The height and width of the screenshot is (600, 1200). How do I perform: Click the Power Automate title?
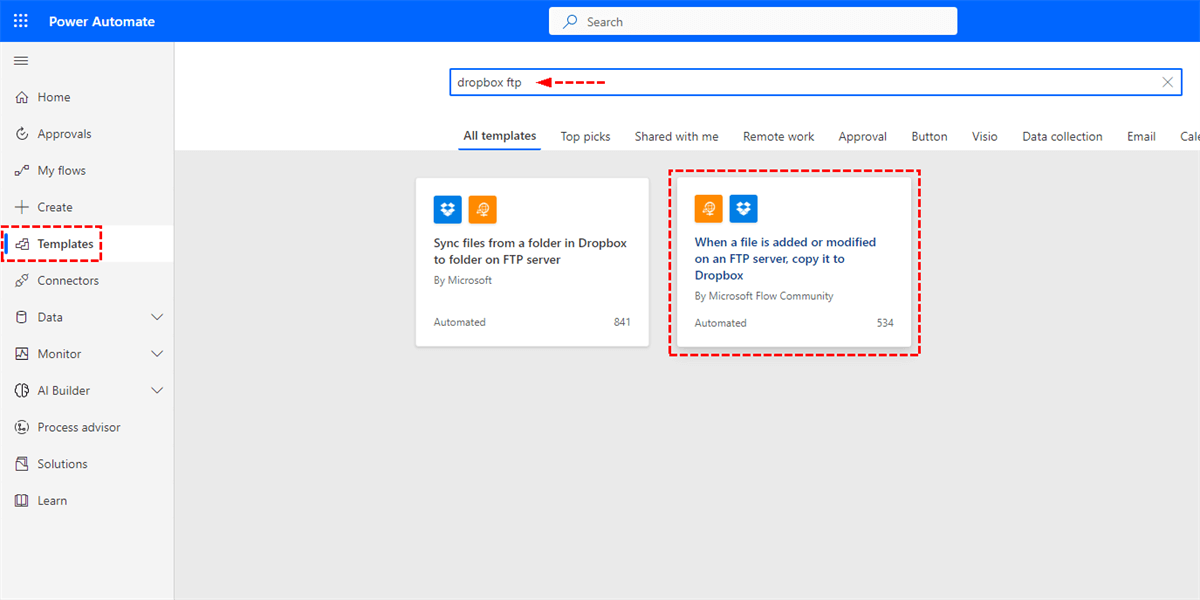point(102,21)
